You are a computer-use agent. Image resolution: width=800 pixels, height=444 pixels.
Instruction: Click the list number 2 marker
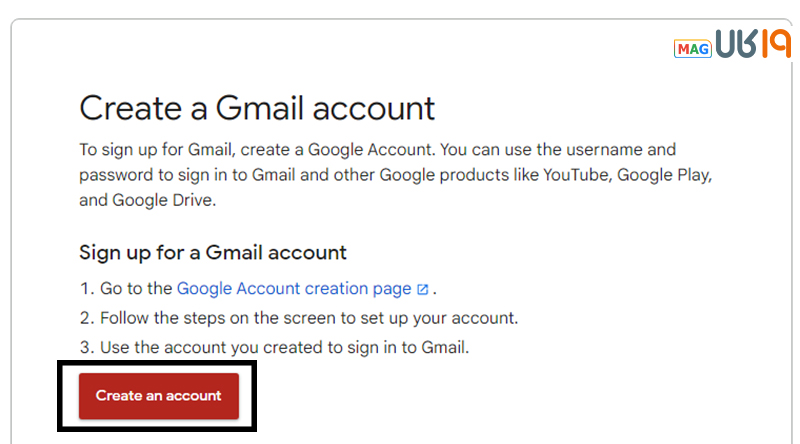86,318
